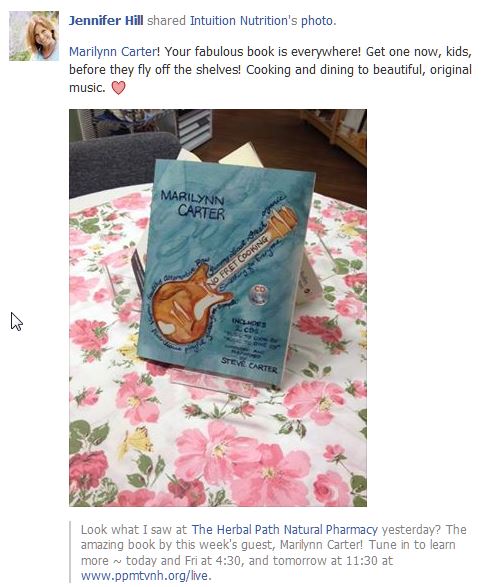
Task: Click the CD sticker on the book cover
Action: pyautogui.click(x=260, y=293)
